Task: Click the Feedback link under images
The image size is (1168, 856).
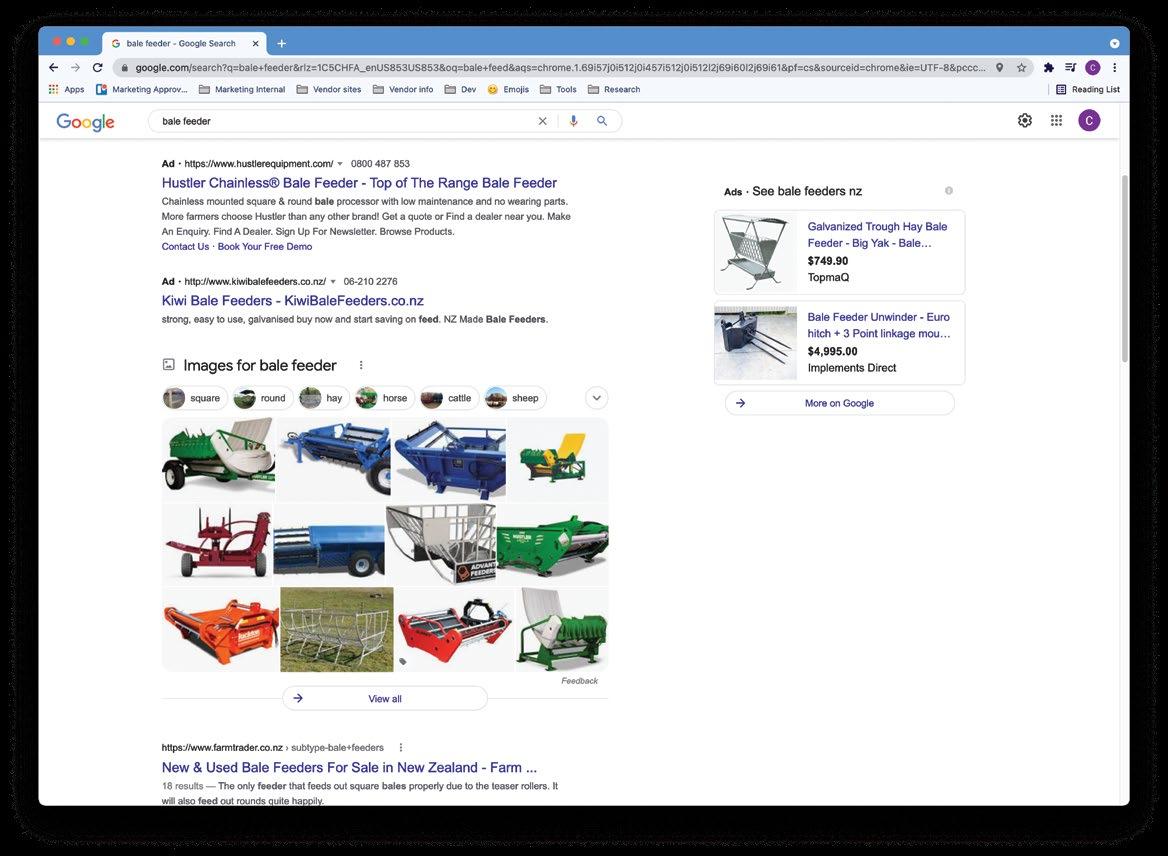Action: (x=580, y=681)
